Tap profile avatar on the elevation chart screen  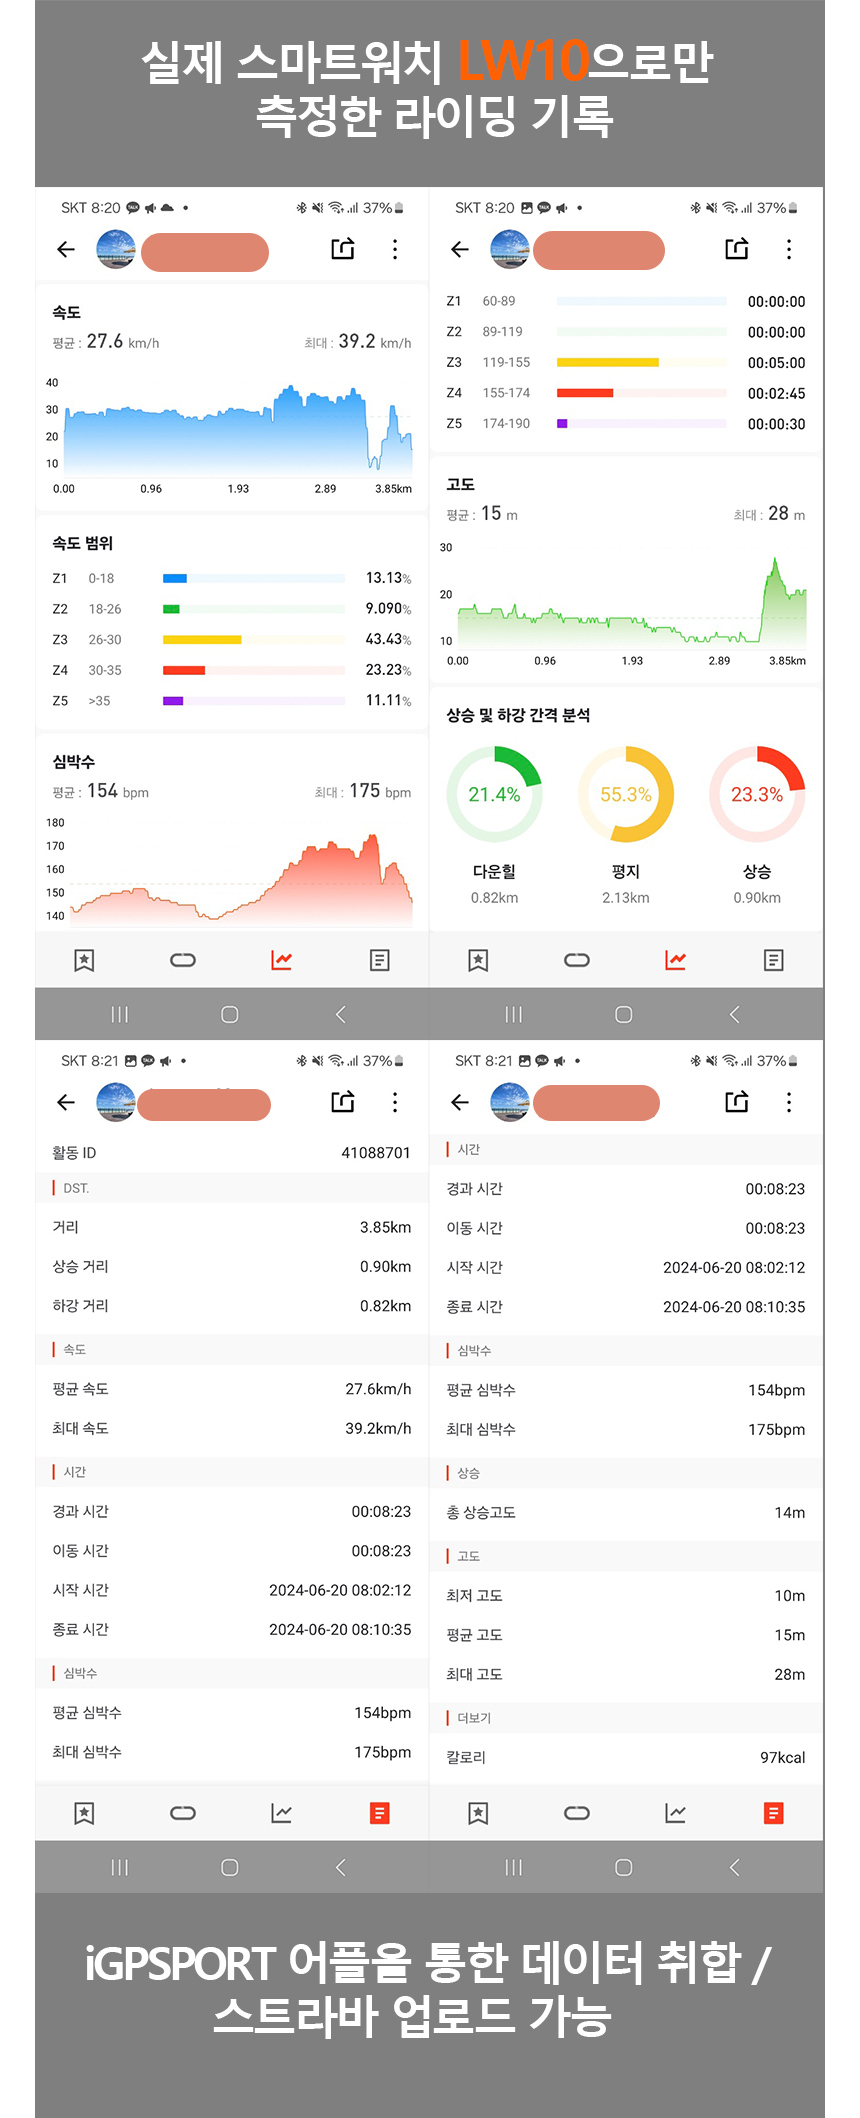(510, 250)
